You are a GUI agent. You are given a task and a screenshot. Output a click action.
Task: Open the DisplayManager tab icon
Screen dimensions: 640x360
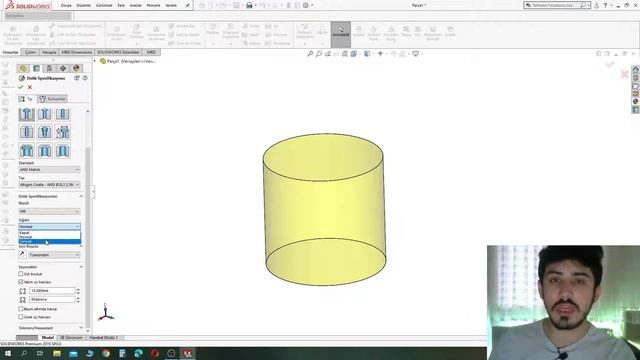coord(76,68)
